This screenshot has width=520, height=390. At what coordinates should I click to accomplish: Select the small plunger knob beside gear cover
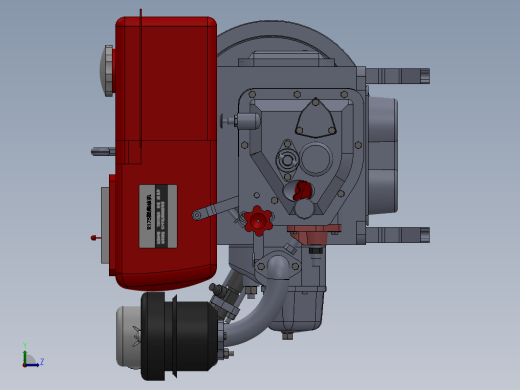(239, 121)
